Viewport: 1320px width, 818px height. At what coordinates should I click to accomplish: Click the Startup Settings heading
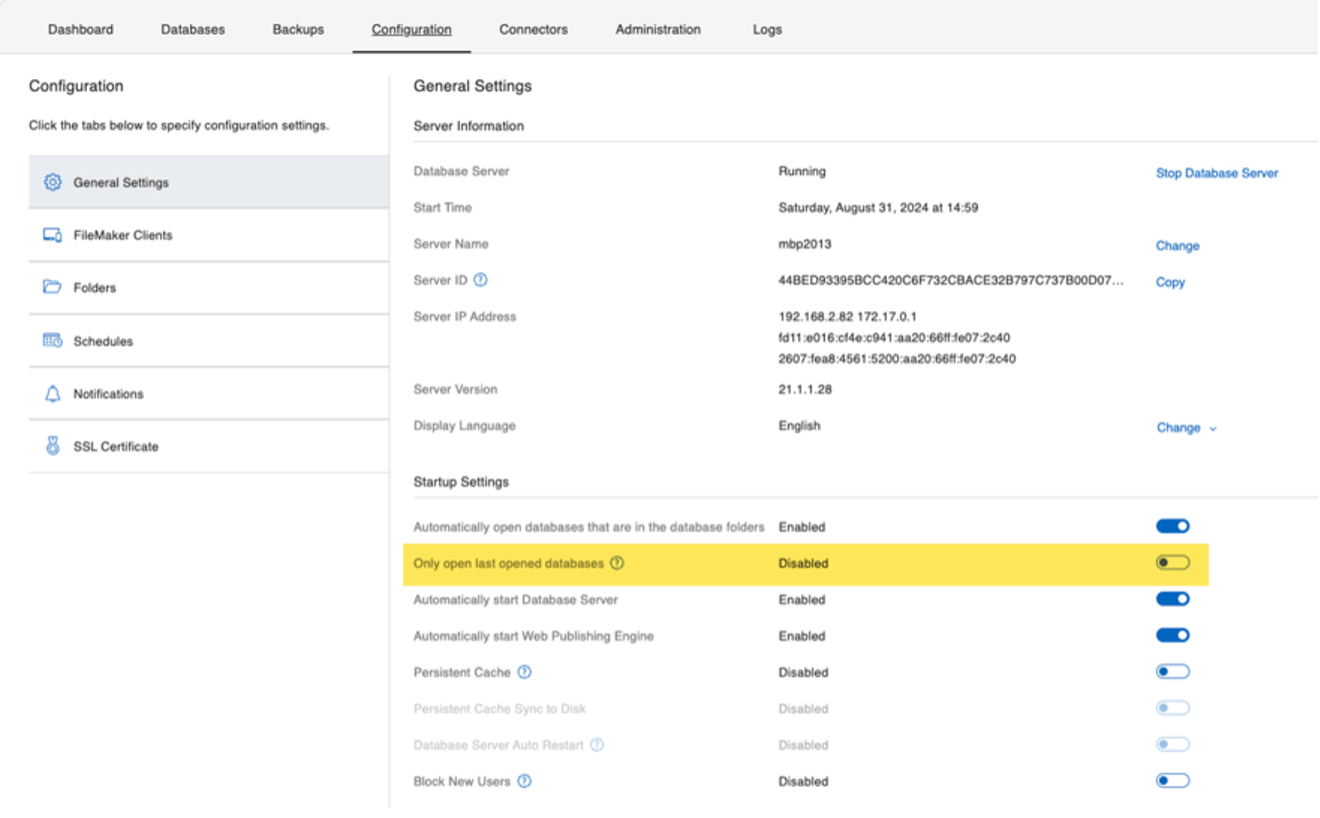pos(461,482)
